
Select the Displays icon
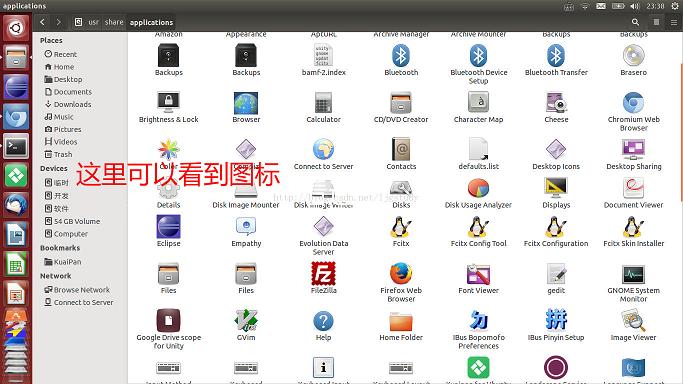coord(556,188)
